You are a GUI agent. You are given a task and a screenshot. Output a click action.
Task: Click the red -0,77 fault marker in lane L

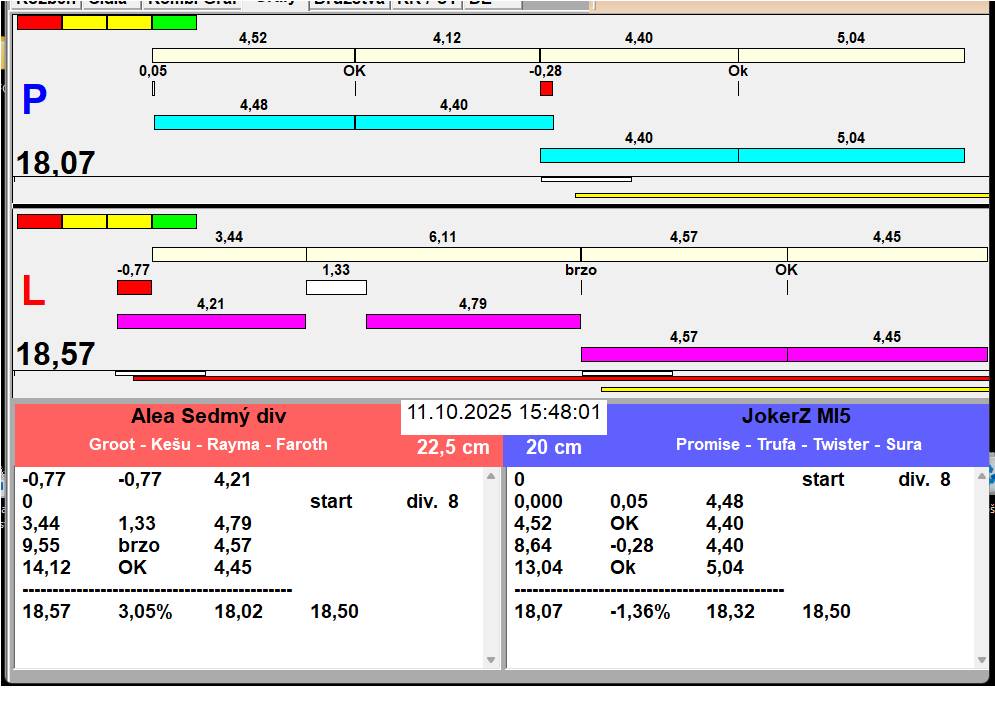click(135, 288)
